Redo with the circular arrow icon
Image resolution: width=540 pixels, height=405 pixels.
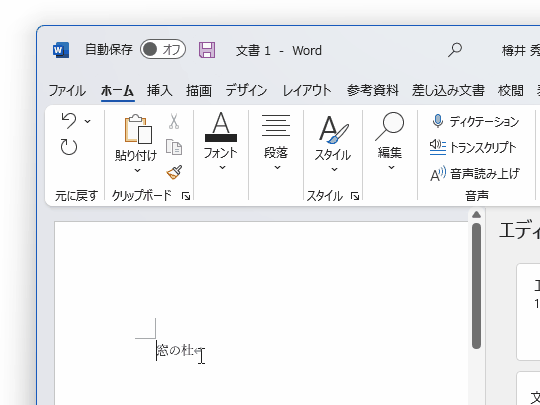coord(69,147)
